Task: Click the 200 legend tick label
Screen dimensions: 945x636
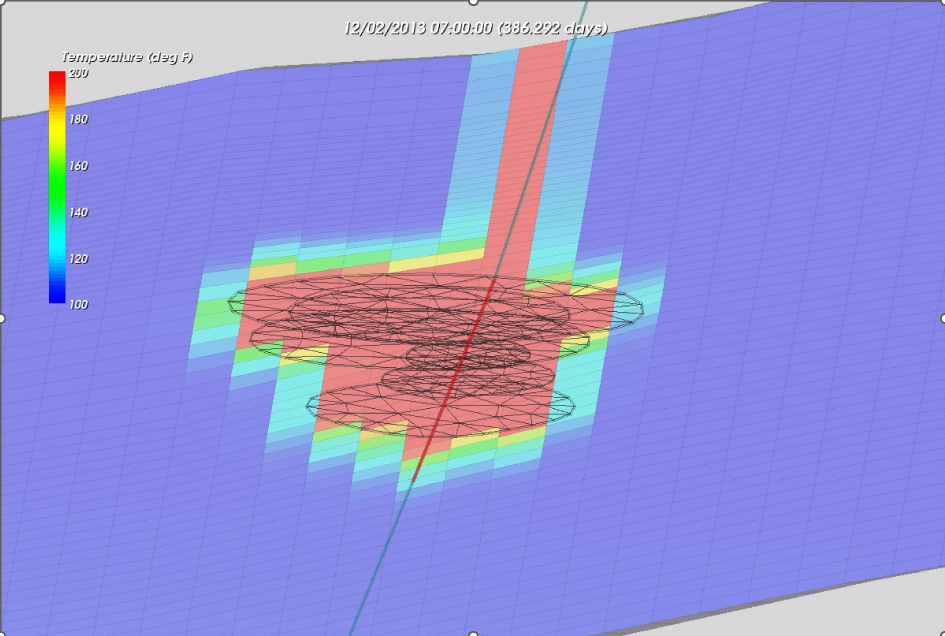Action: pos(78,73)
